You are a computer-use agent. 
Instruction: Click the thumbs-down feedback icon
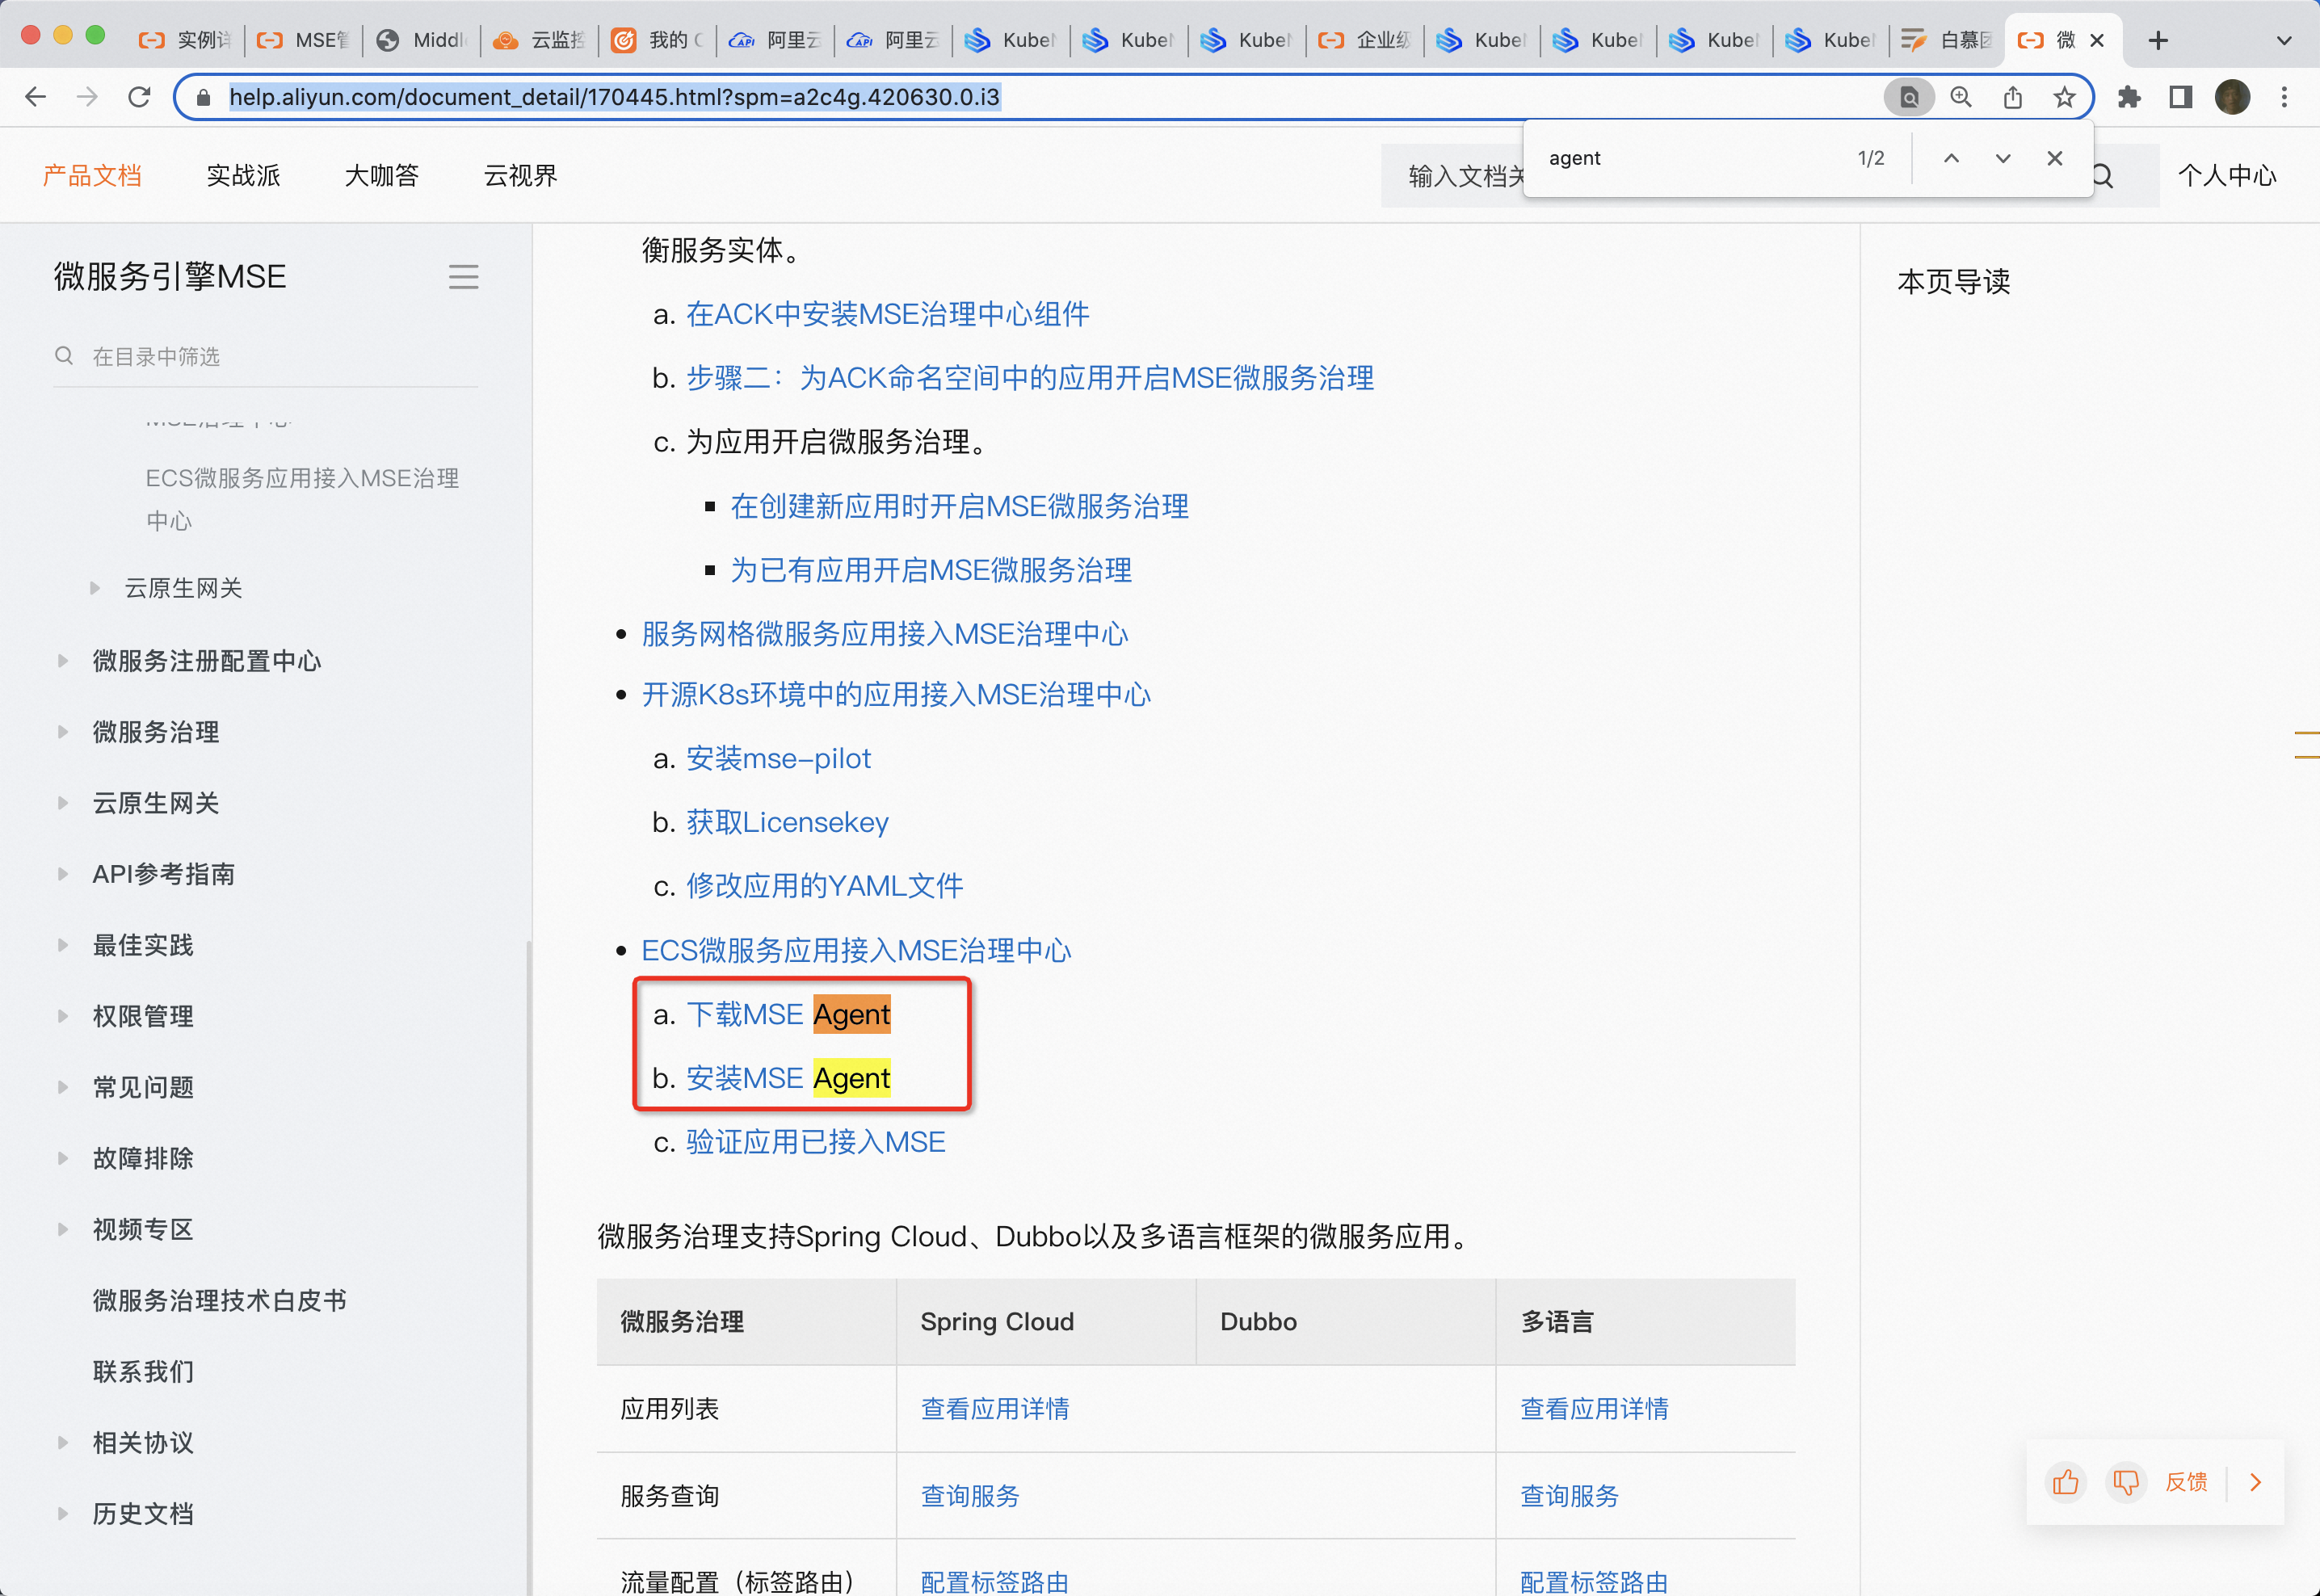[2126, 1481]
